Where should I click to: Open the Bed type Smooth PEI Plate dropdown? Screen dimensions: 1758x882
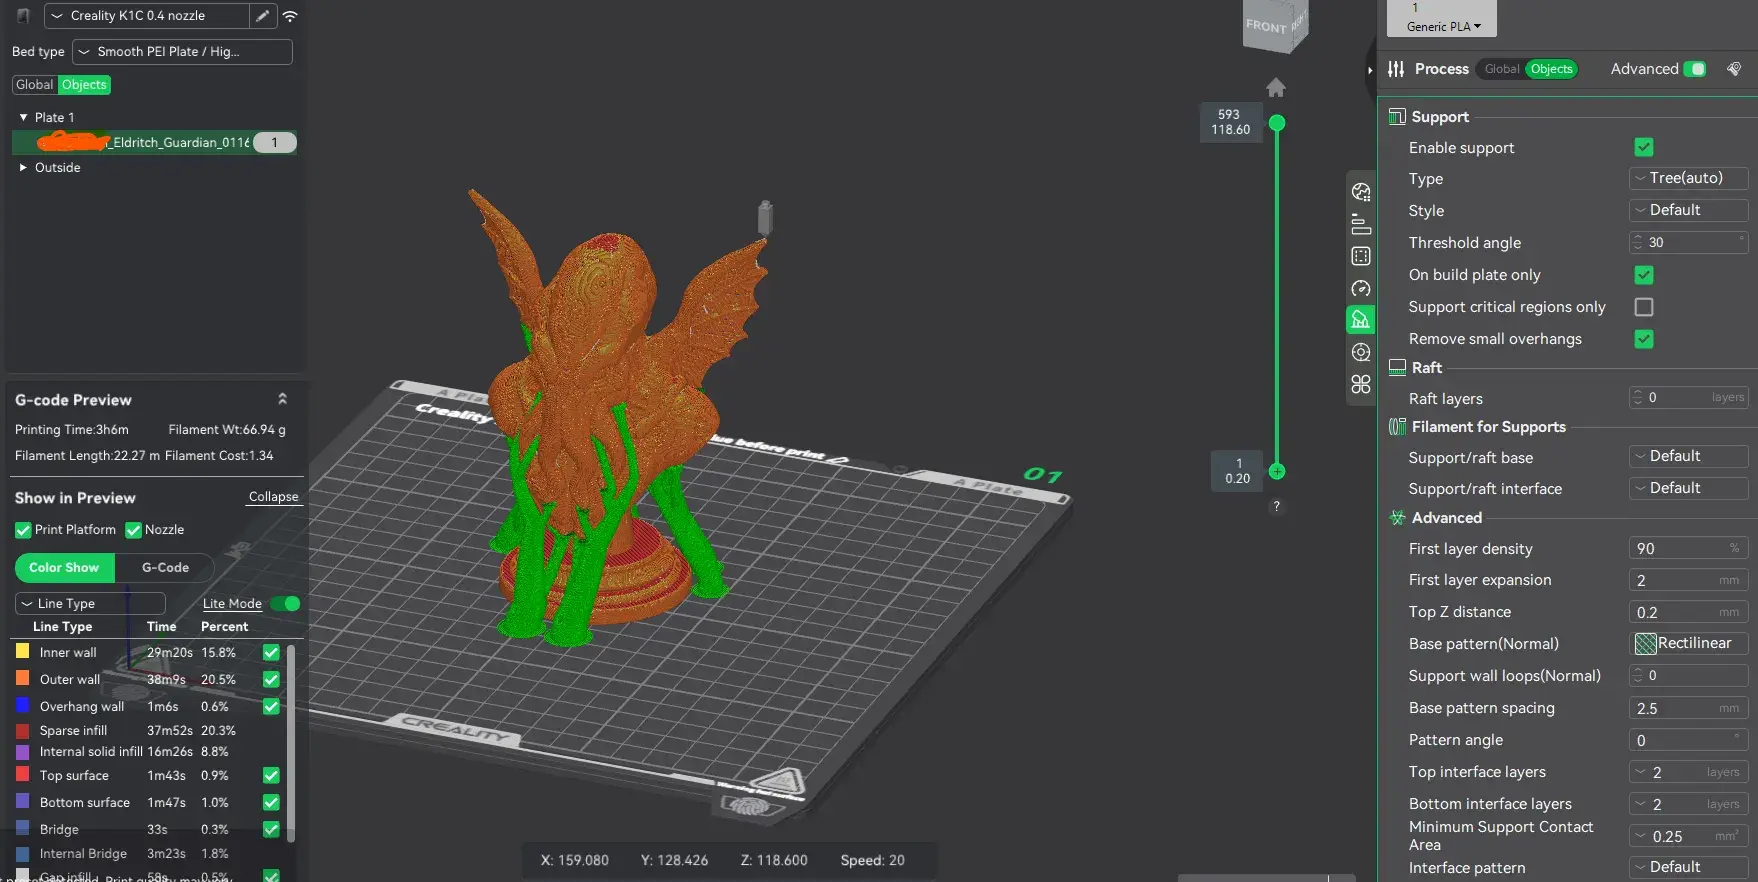click(182, 52)
